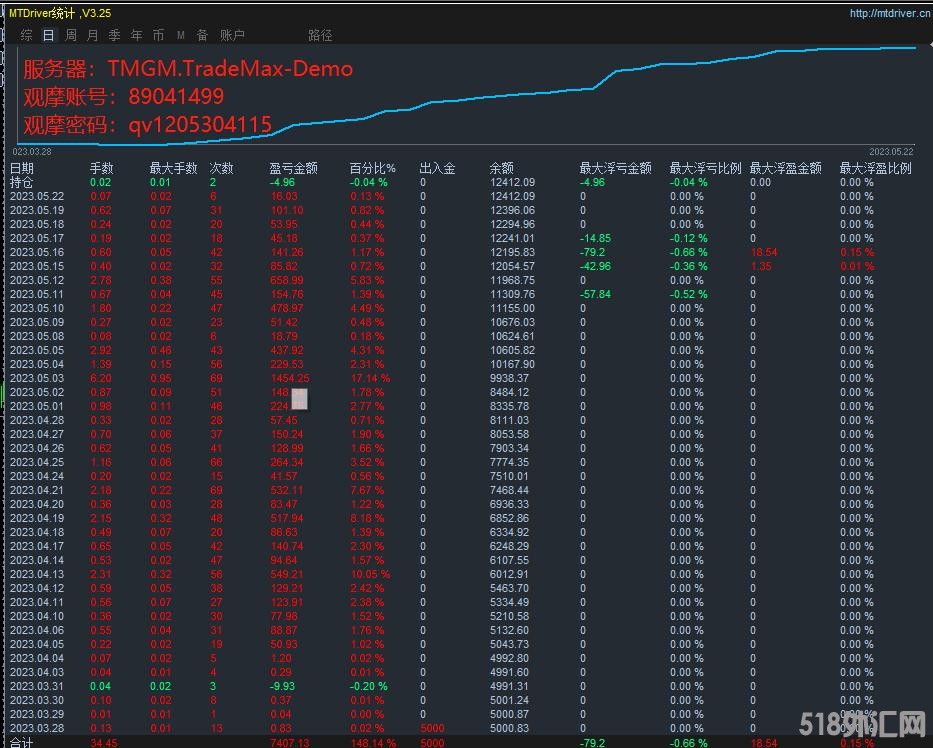
Task: Click the MTDriver统计 ,V3.25 title
Action: 60,12
